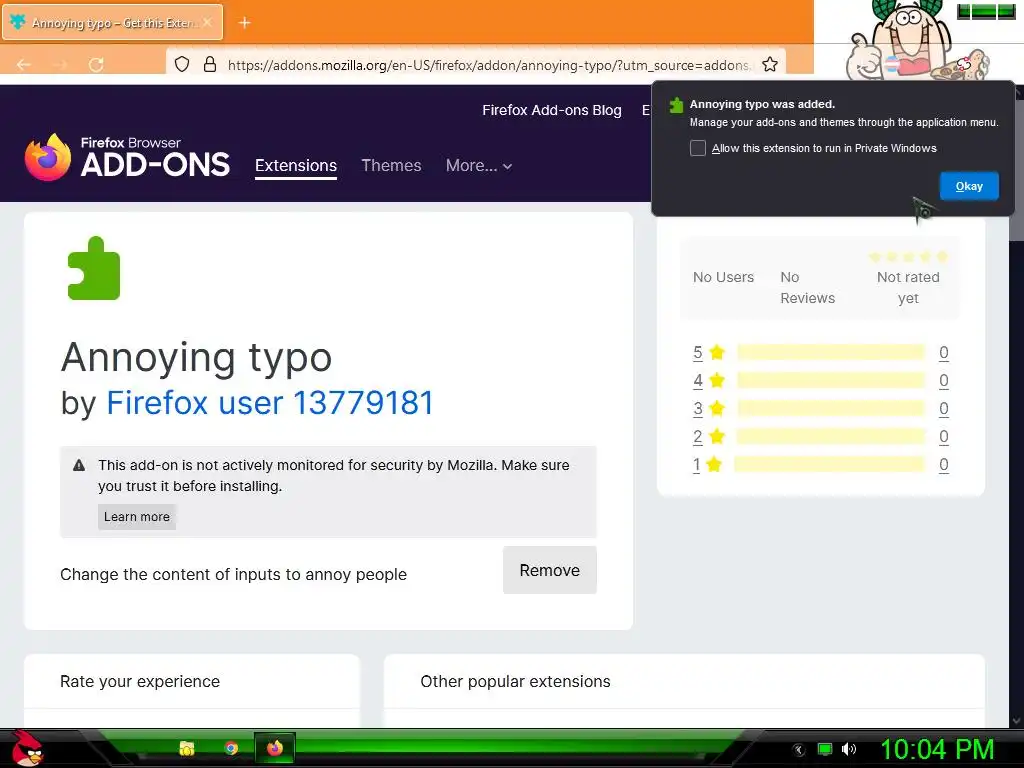Launch Chrome from the taskbar
The image size is (1024, 768).
(231, 748)
